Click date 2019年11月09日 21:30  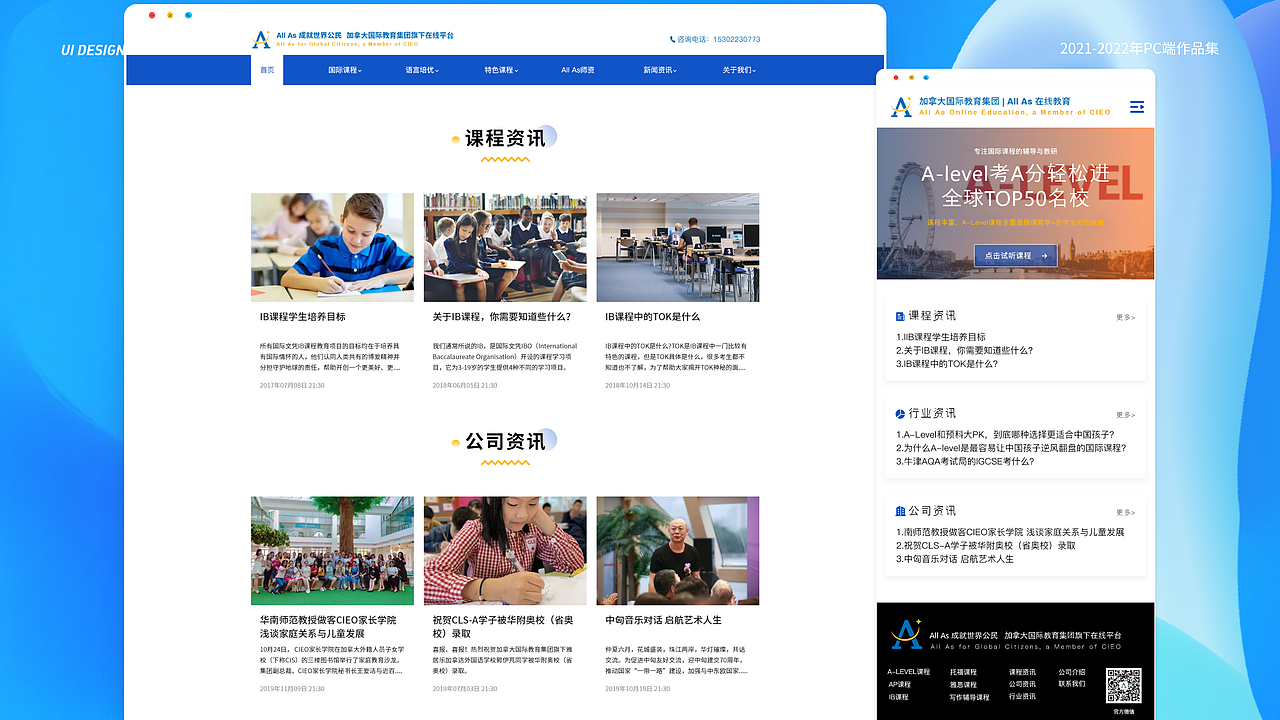tap(292, 689)
